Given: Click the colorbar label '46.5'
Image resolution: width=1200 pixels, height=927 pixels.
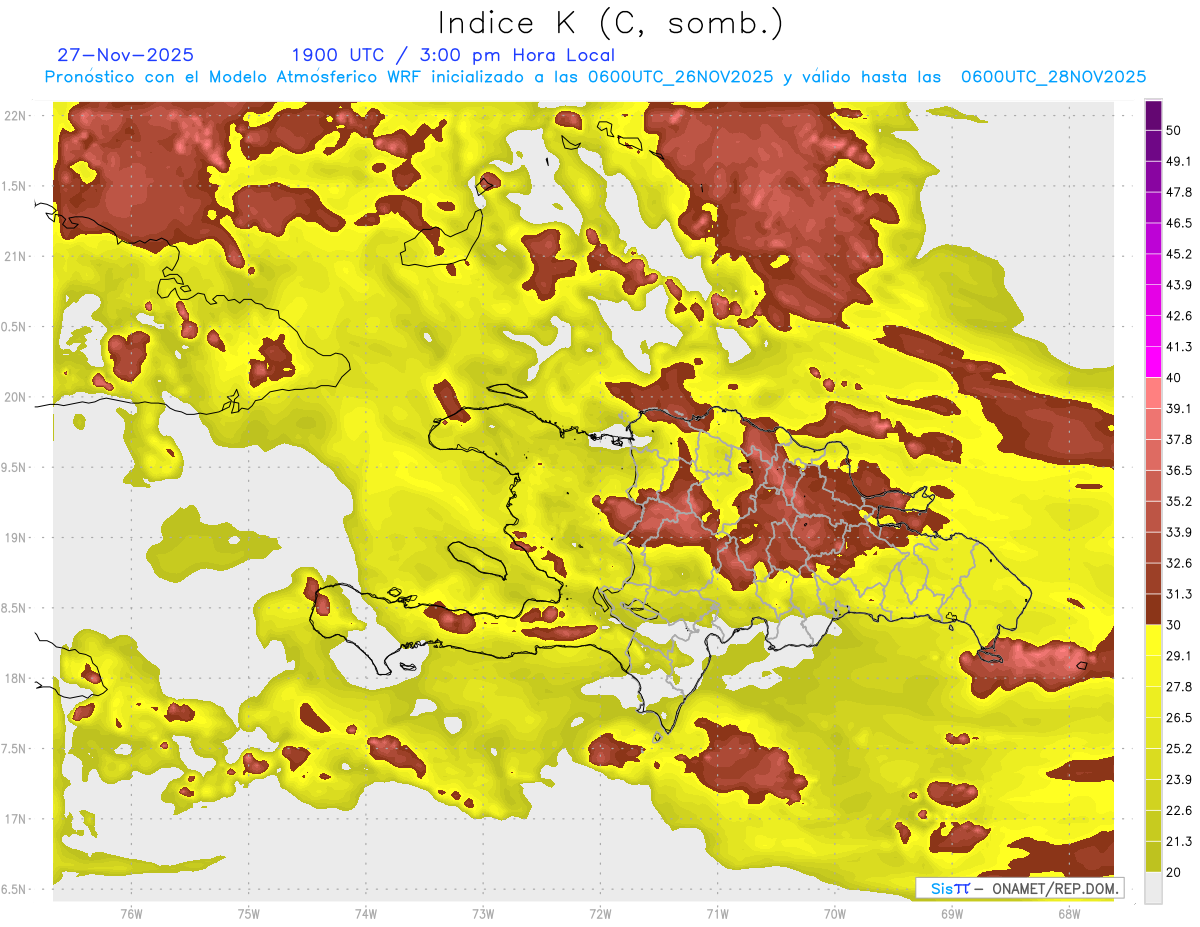Looking at the screenshot, I should (1179, 224).
